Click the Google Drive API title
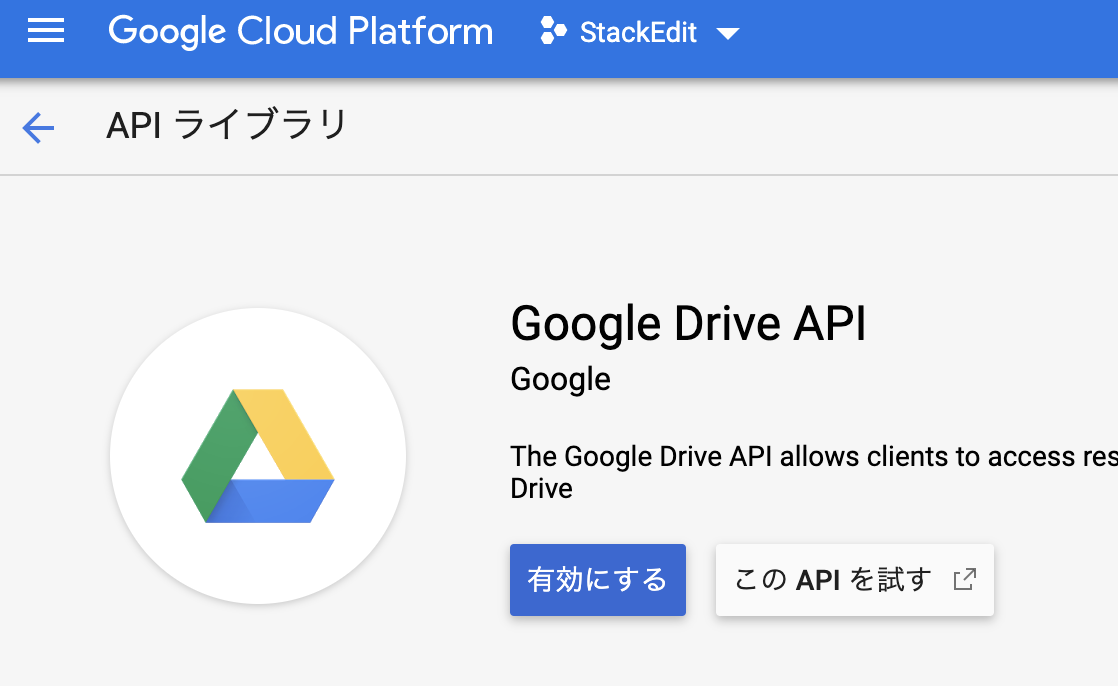The width and height of the screenshot is (1118, 686). click(x=688, y=323)
